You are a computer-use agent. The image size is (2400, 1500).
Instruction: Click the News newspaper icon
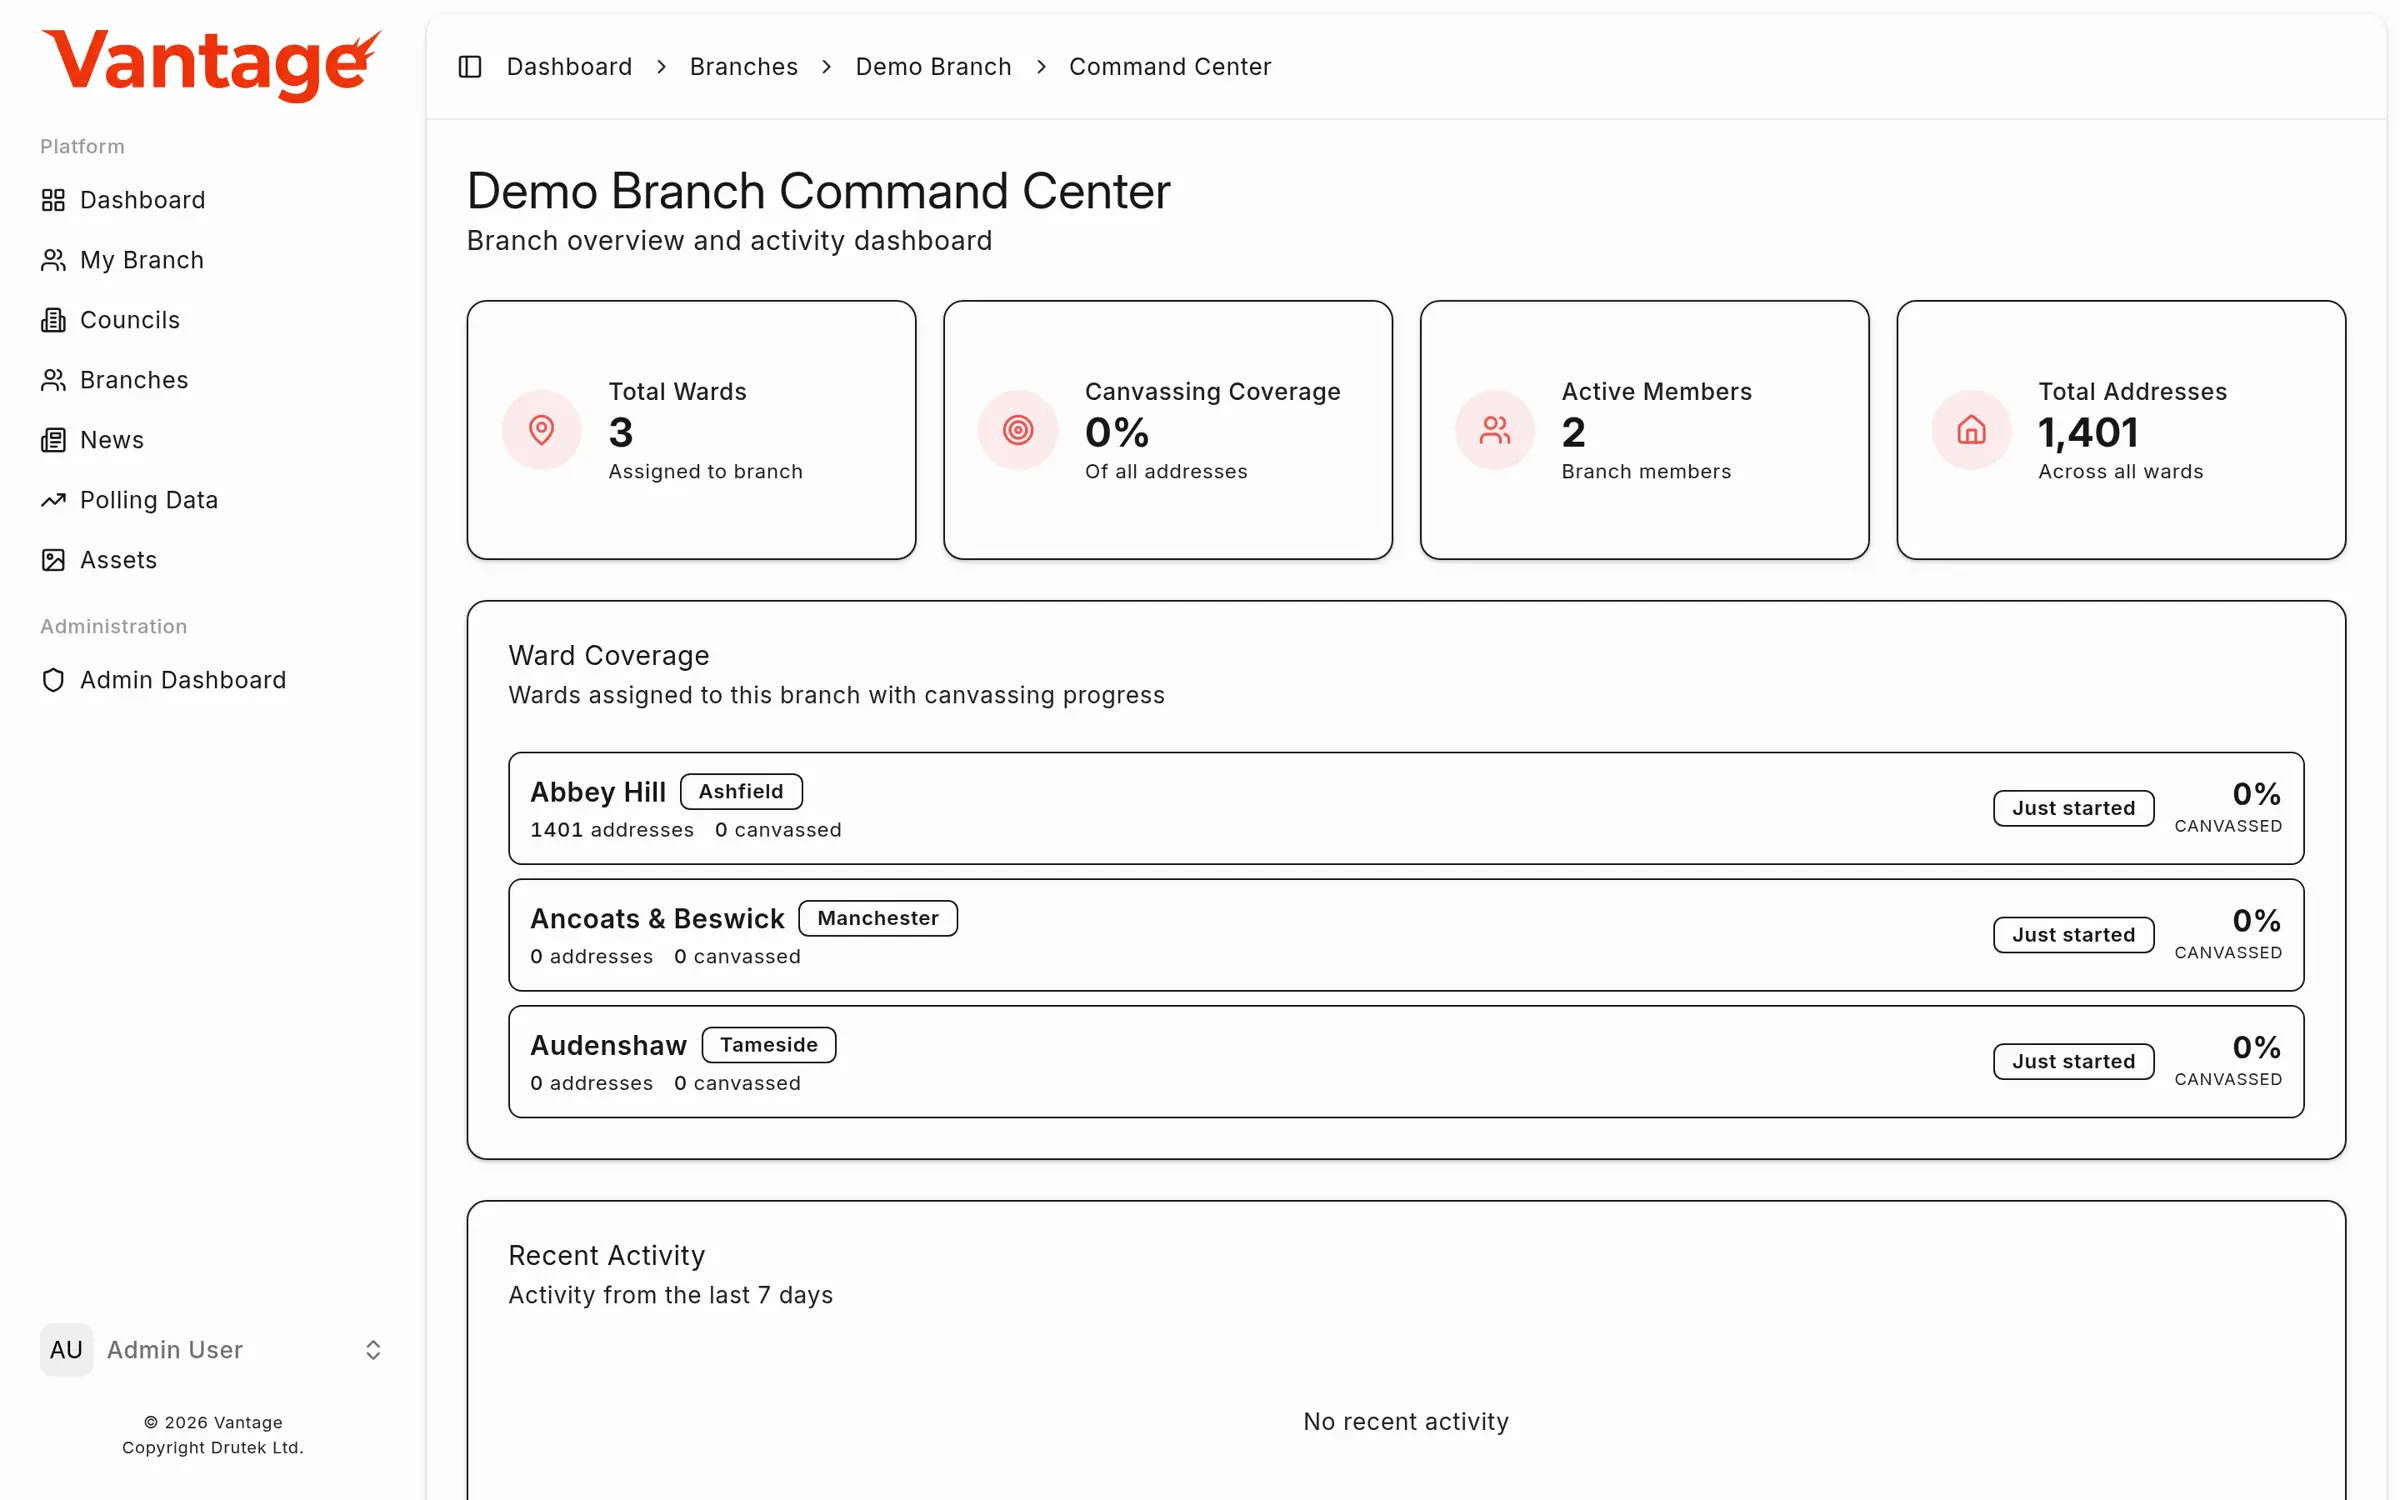[x=53, y=440]
